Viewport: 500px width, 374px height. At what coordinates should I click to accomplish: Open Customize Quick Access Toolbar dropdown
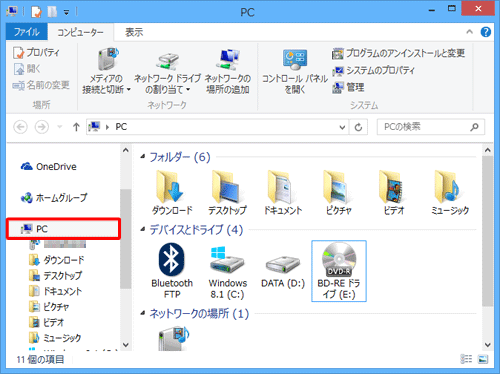67,13
